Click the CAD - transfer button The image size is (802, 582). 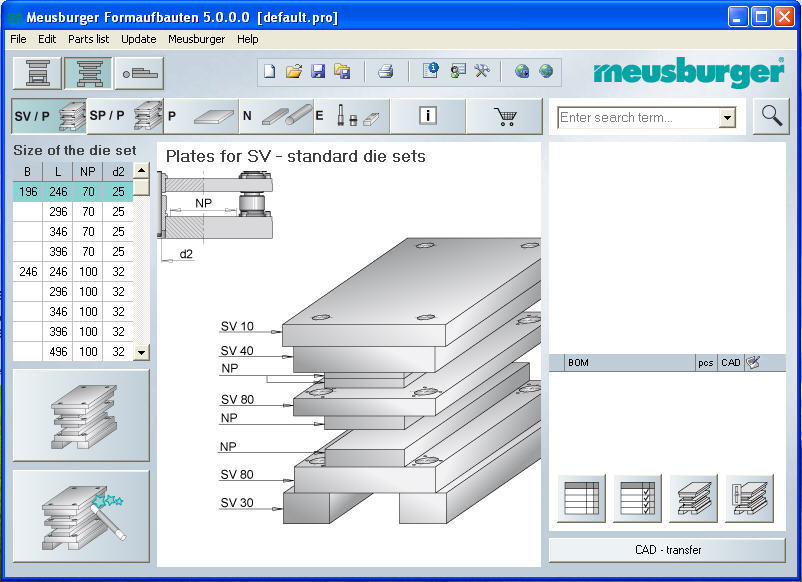click(667, 550)
